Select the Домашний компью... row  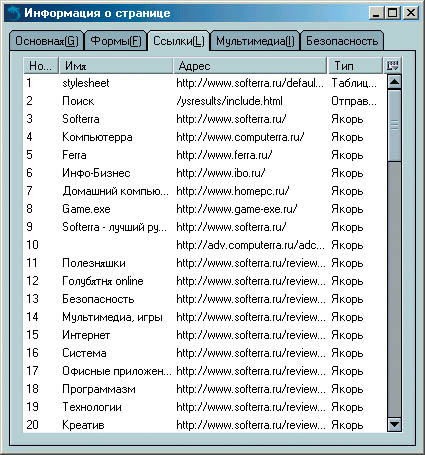205,191
